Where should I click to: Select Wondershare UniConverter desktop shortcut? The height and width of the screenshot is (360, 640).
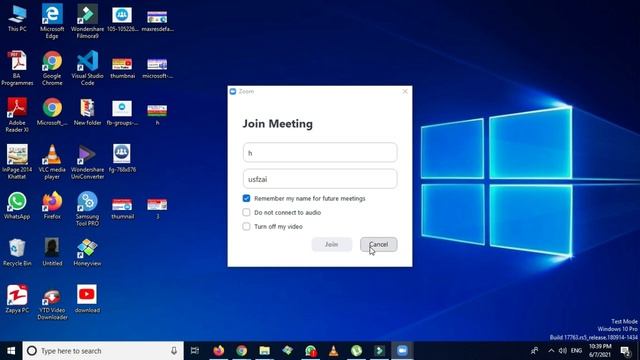(87, 162)
